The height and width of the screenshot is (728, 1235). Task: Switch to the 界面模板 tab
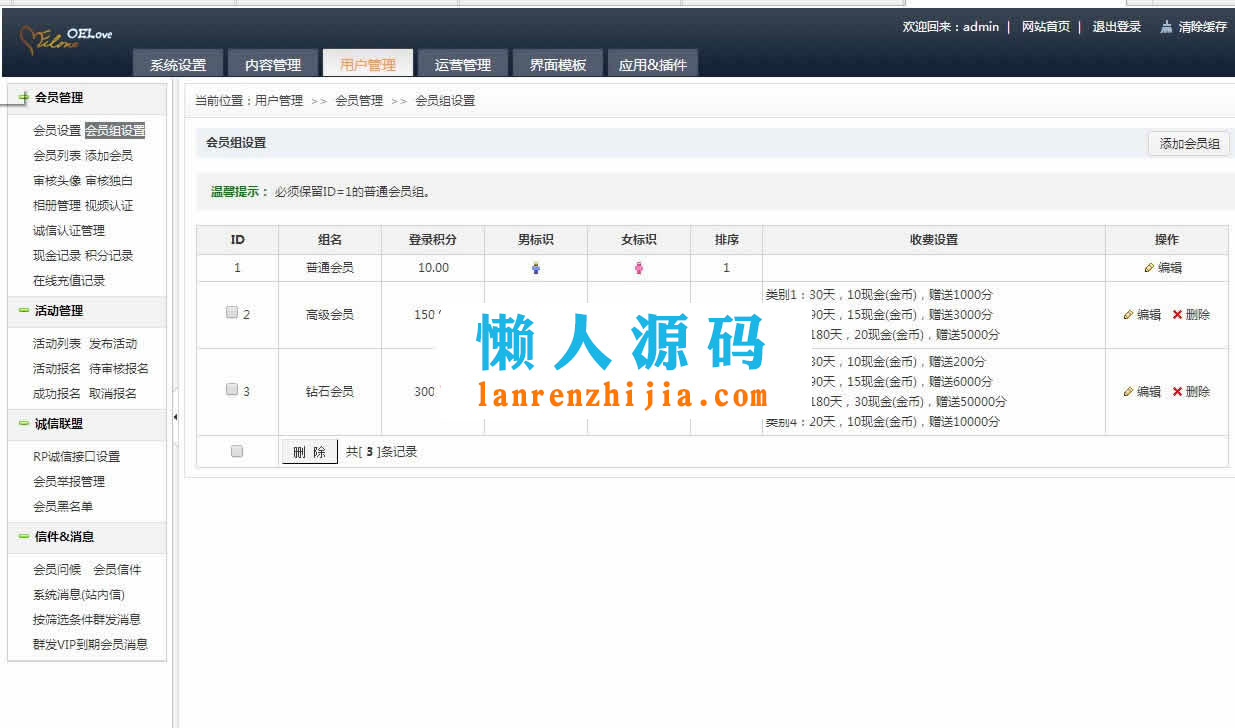(x=557, y=62)
